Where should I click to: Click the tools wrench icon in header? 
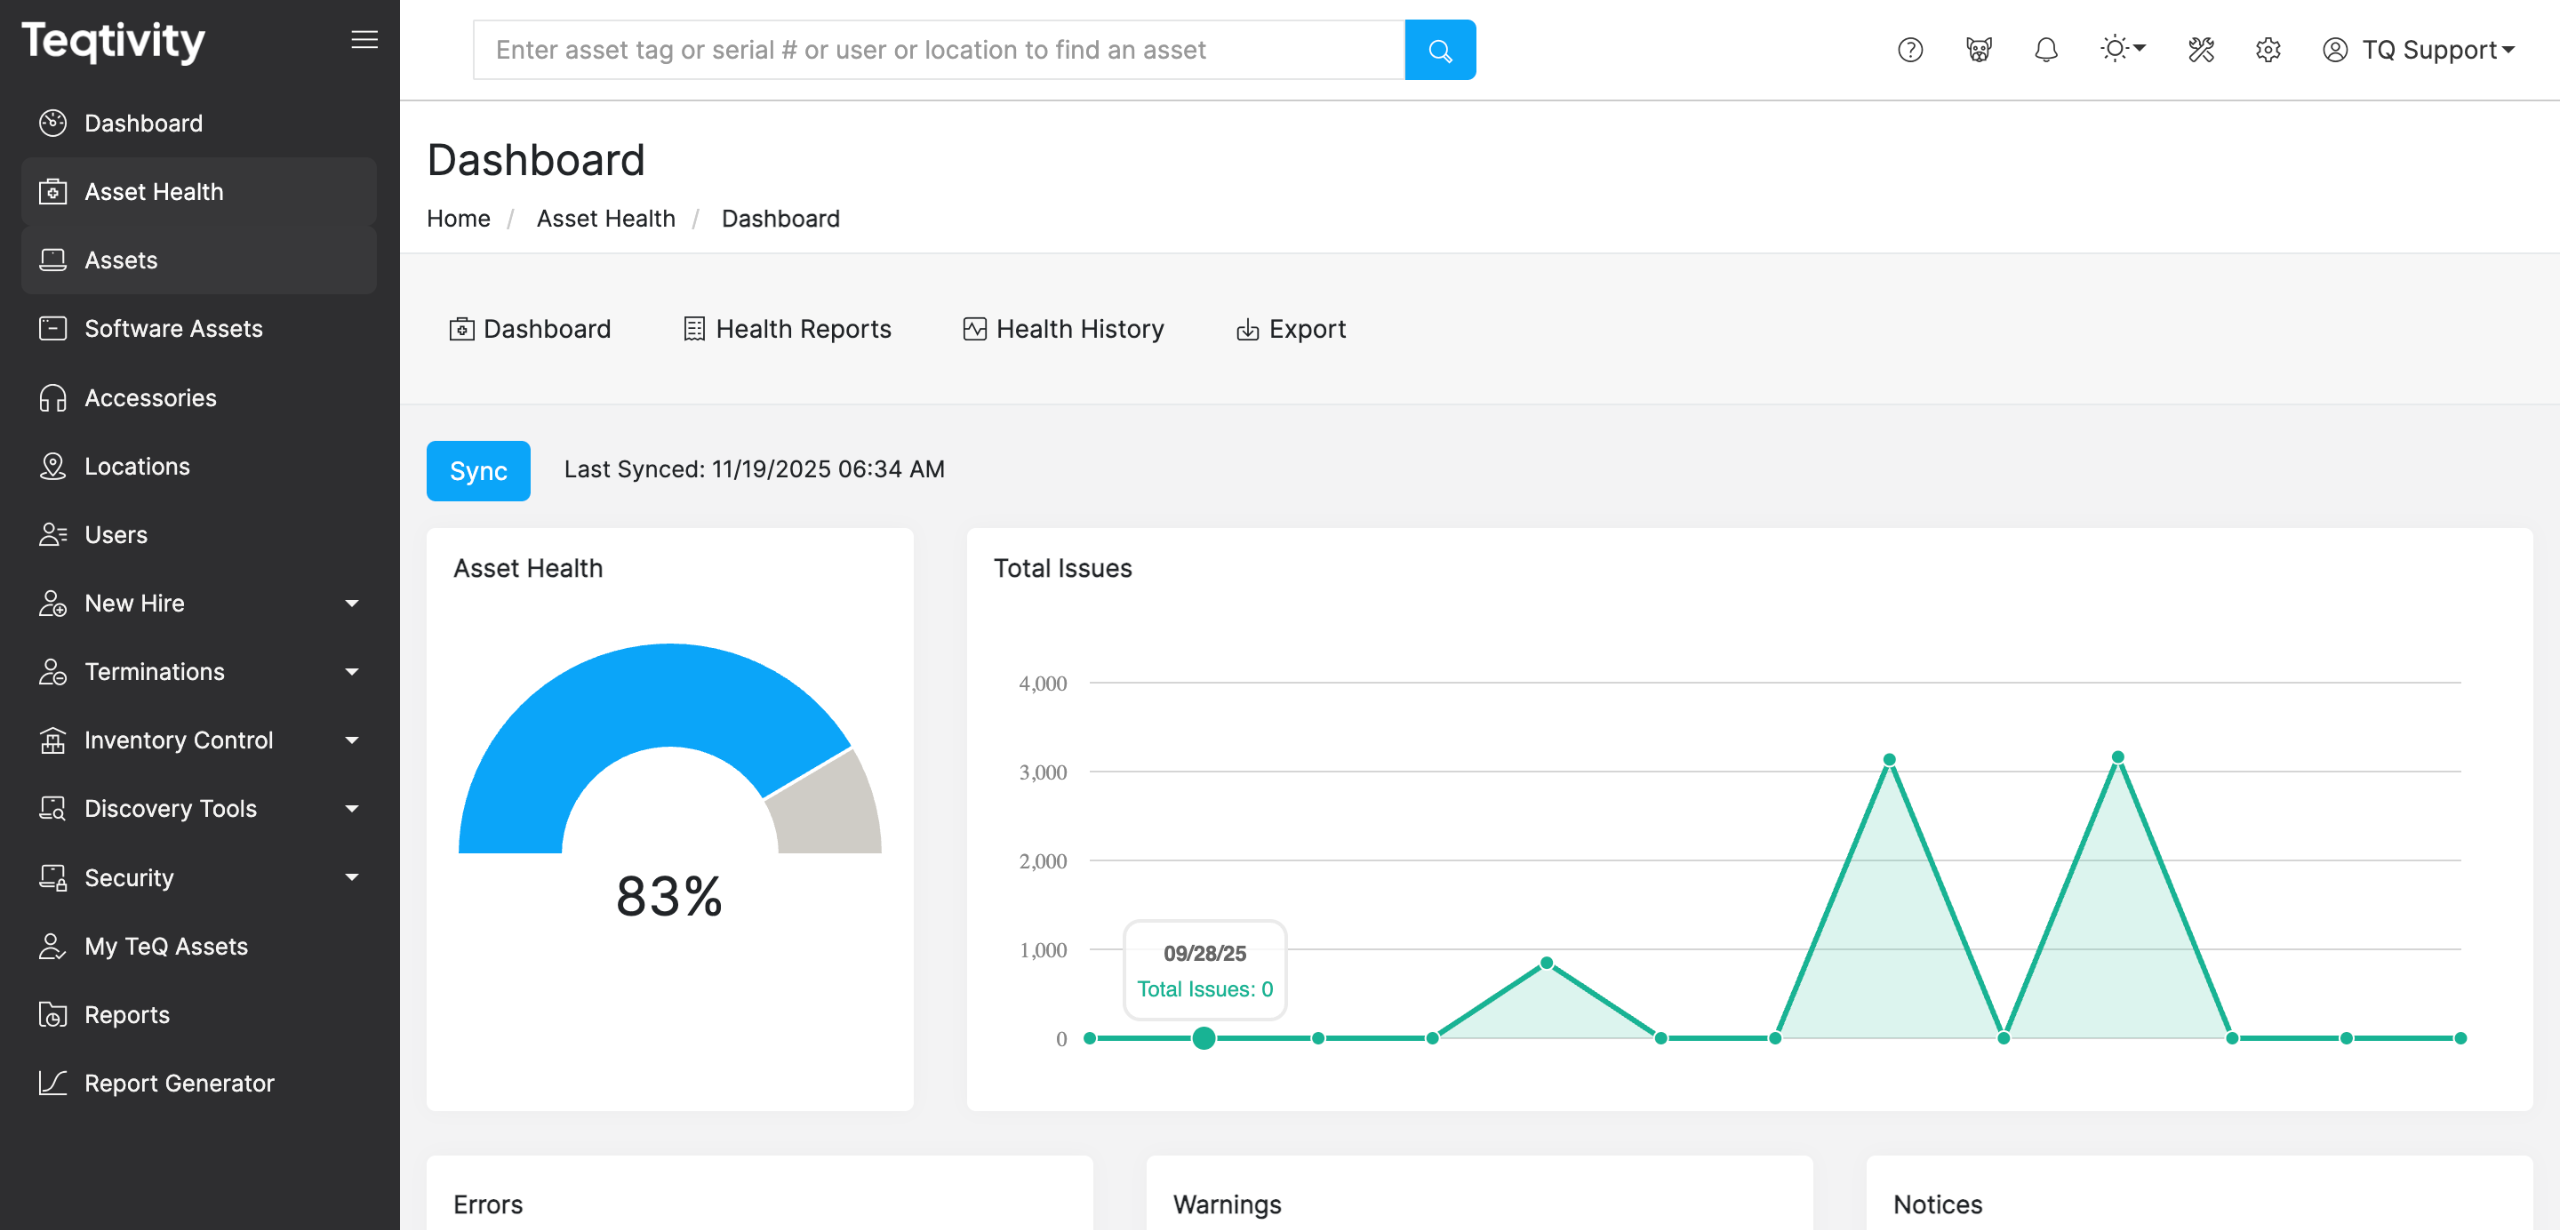pos(2201,50)
